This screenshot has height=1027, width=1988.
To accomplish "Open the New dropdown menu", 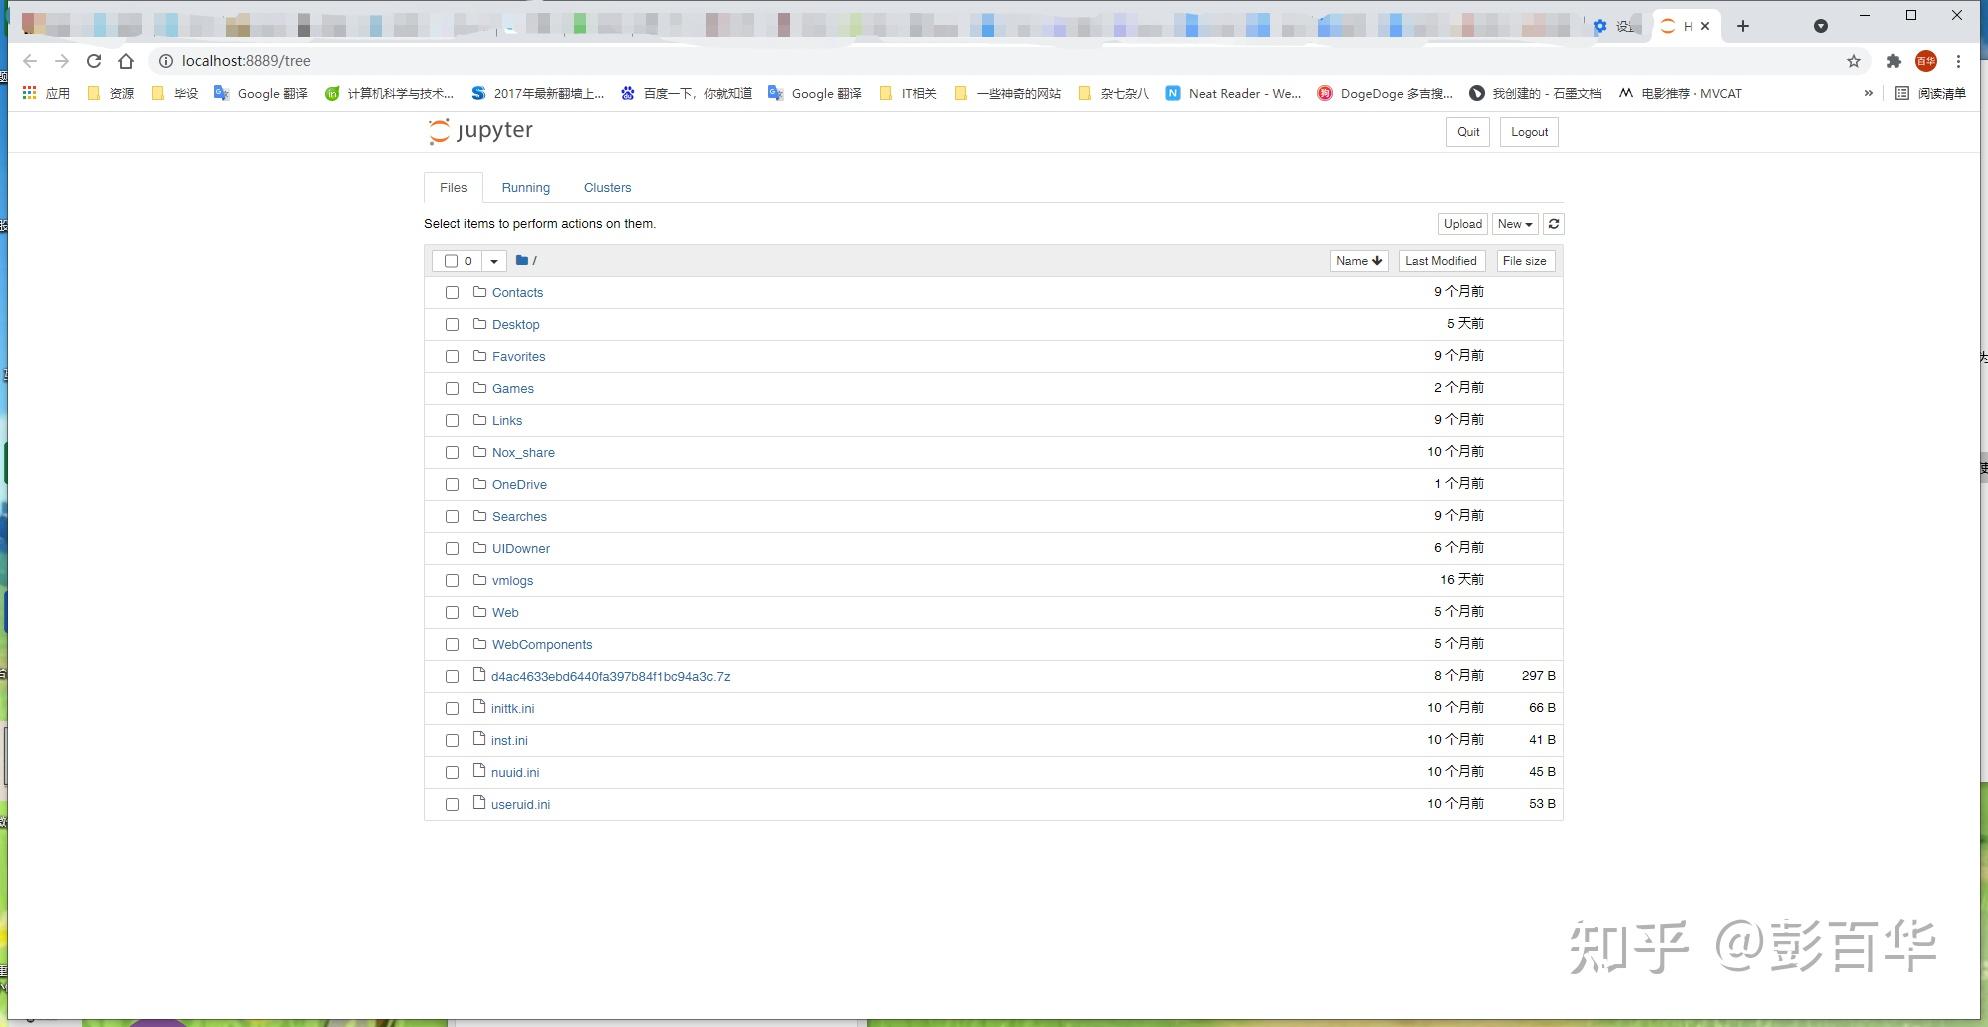I will (x=1515, y=224).
